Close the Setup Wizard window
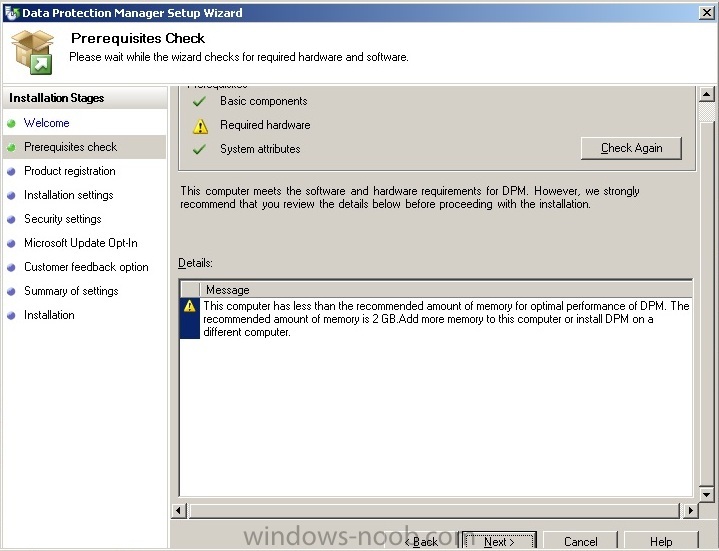 point(707,13)
